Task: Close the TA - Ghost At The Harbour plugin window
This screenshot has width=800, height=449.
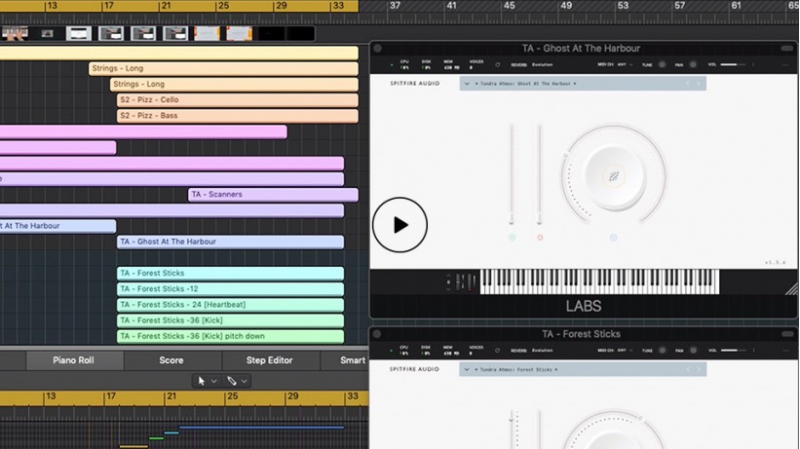Action: click(378, 48)
